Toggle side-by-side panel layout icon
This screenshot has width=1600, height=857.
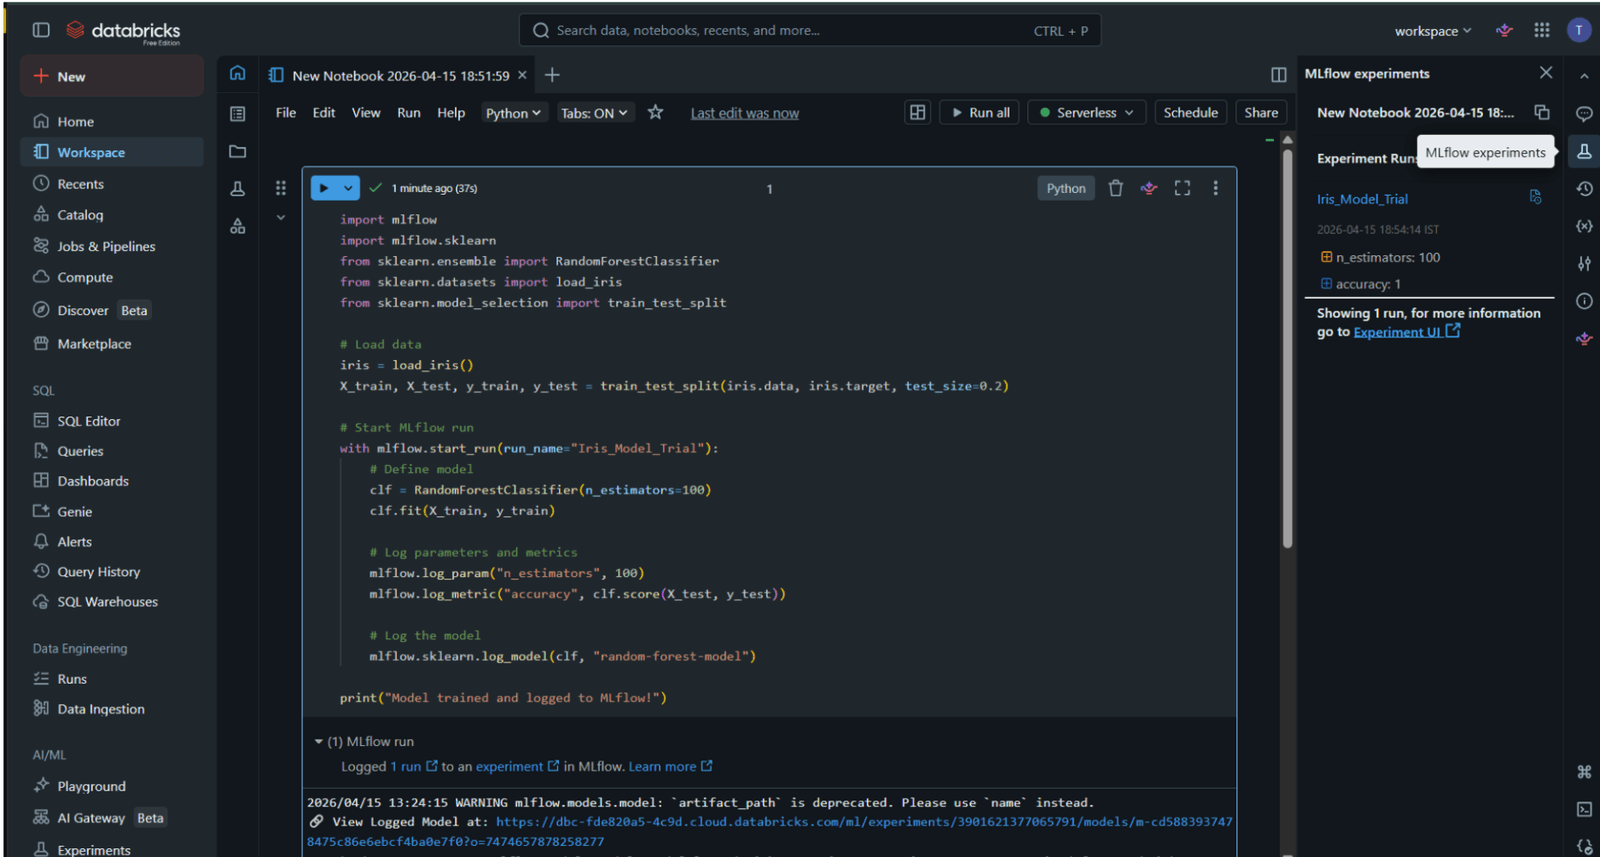pos(1278,75)
